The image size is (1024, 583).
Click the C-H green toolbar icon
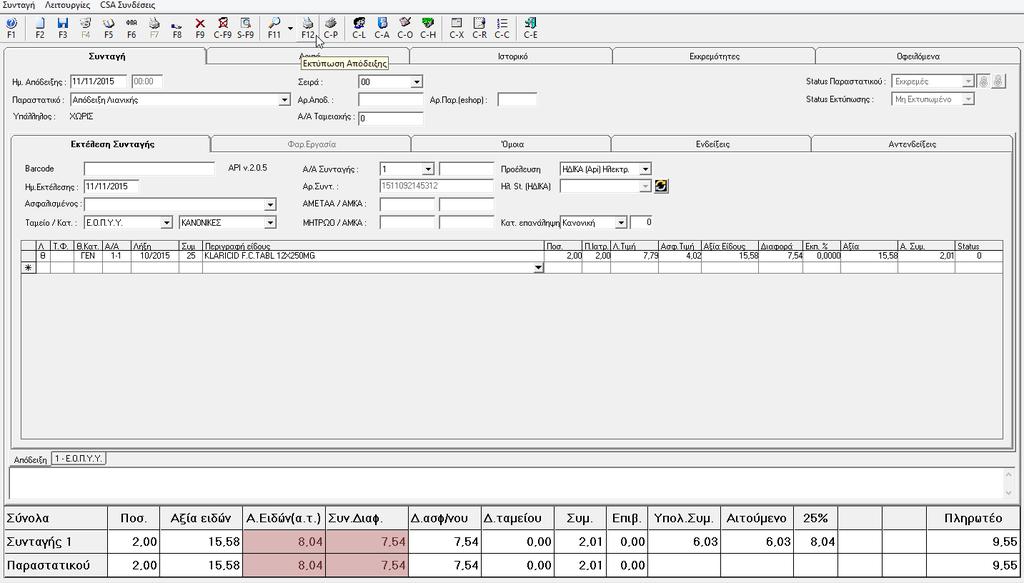click(428, 28)
